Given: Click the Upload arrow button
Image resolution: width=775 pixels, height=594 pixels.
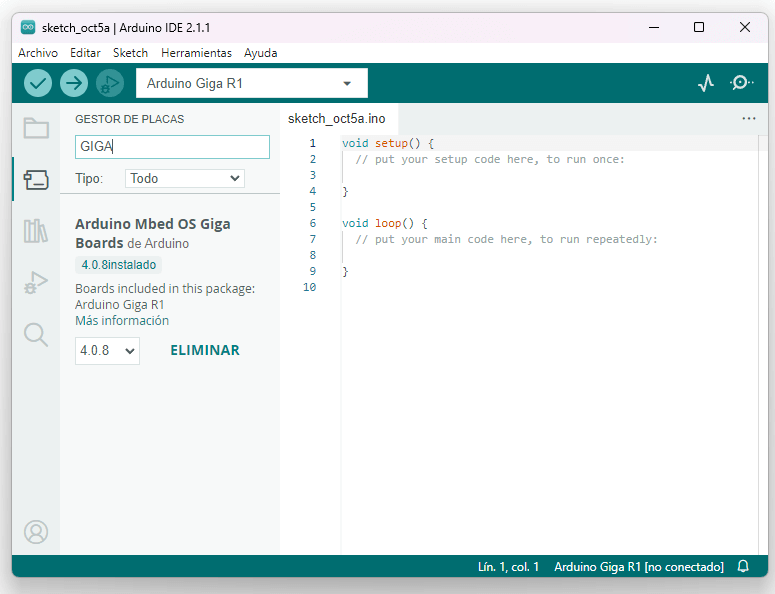Looking at the screenshot, I should [x=74, y=83].
